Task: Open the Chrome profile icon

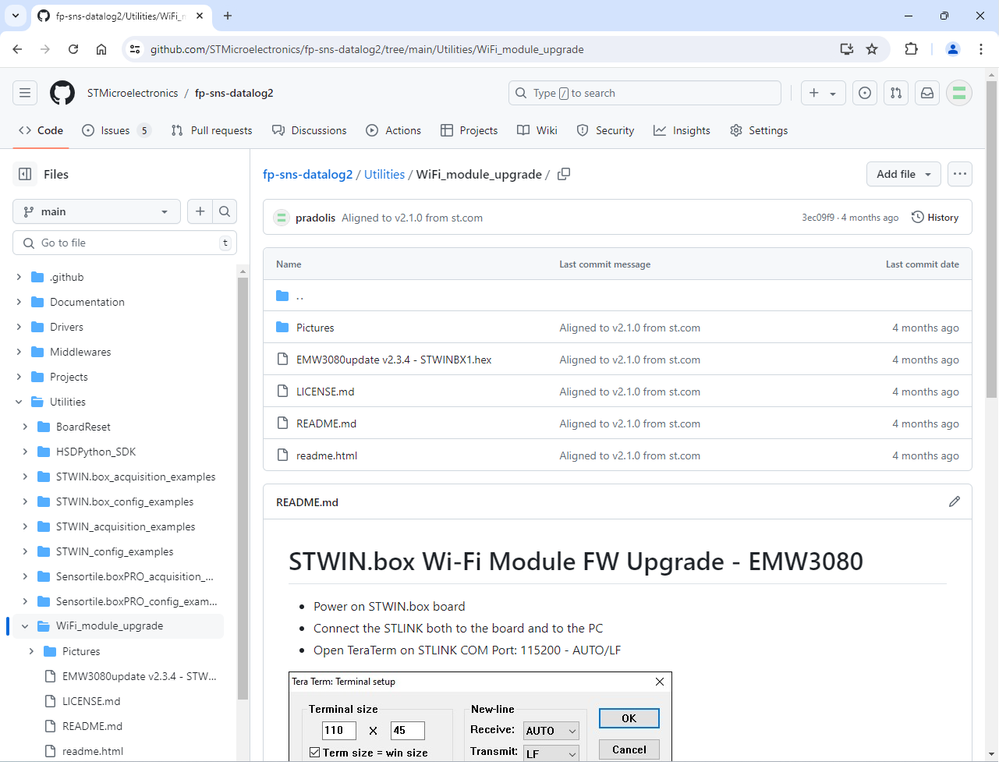Action: click(x=952, y=49)
